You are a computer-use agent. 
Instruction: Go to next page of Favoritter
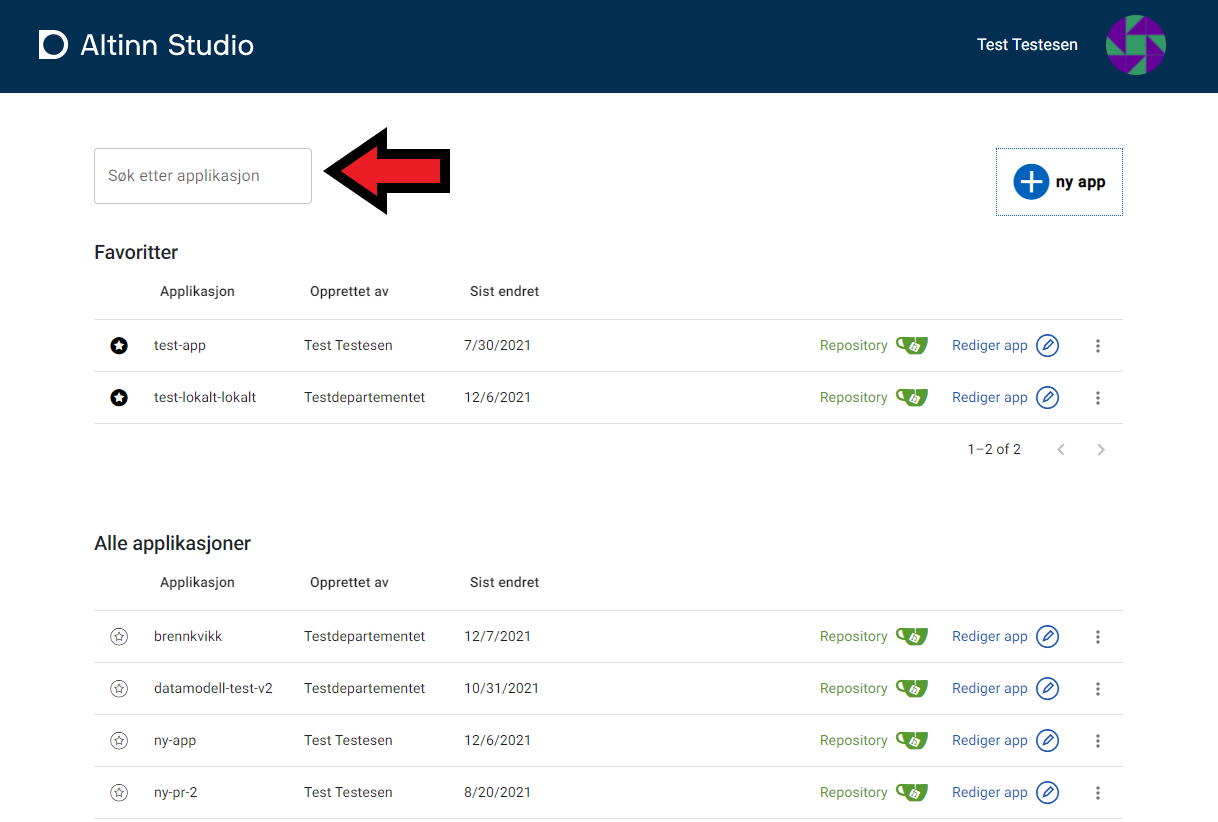coord(1100,450)
